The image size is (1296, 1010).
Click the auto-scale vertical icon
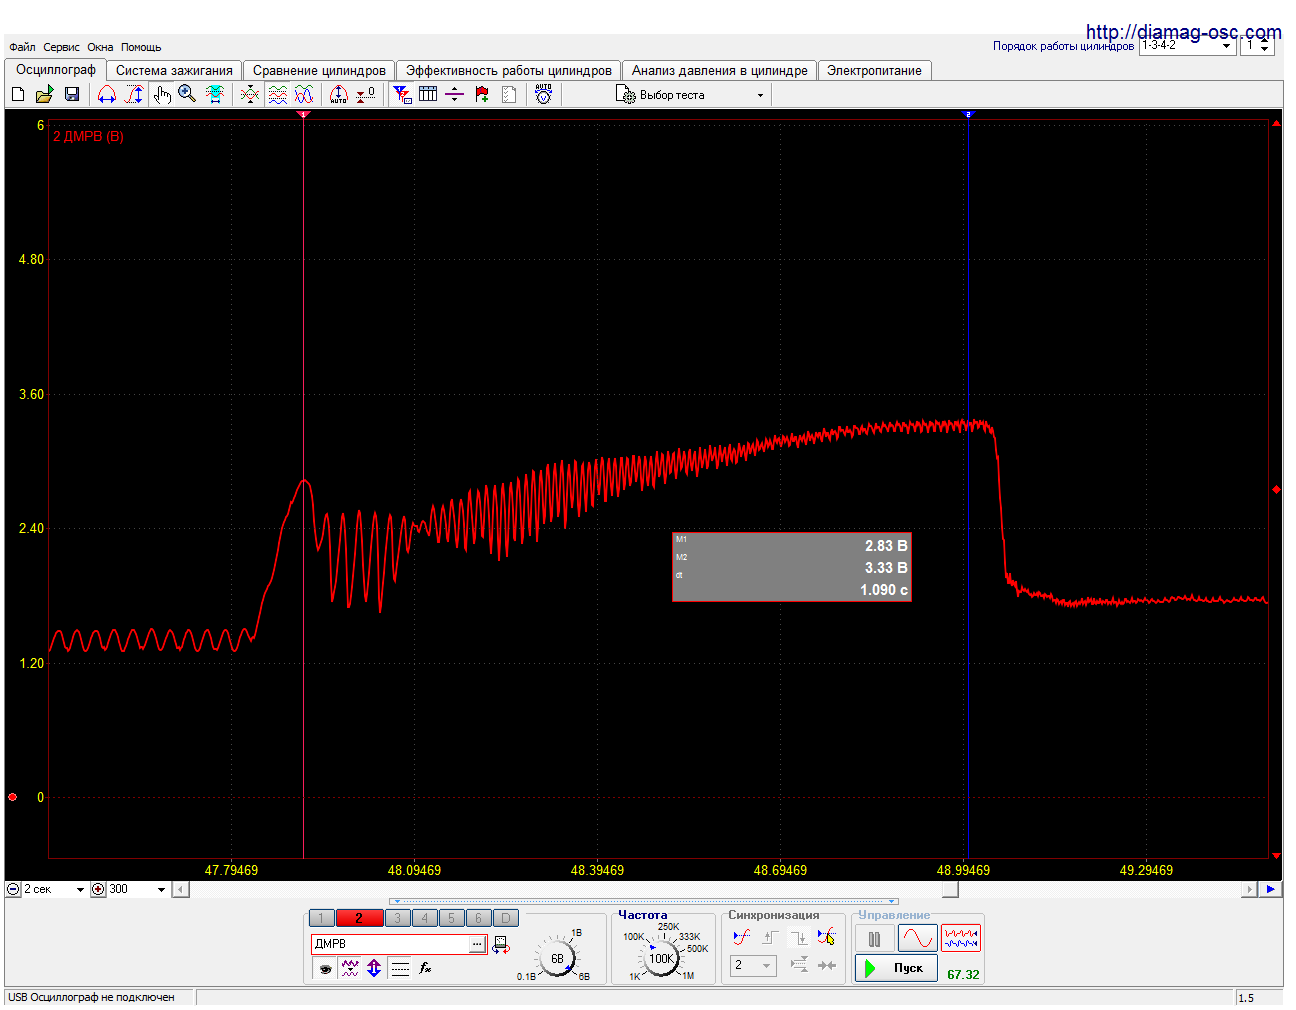pyautogui.click(x=339, y=94)
